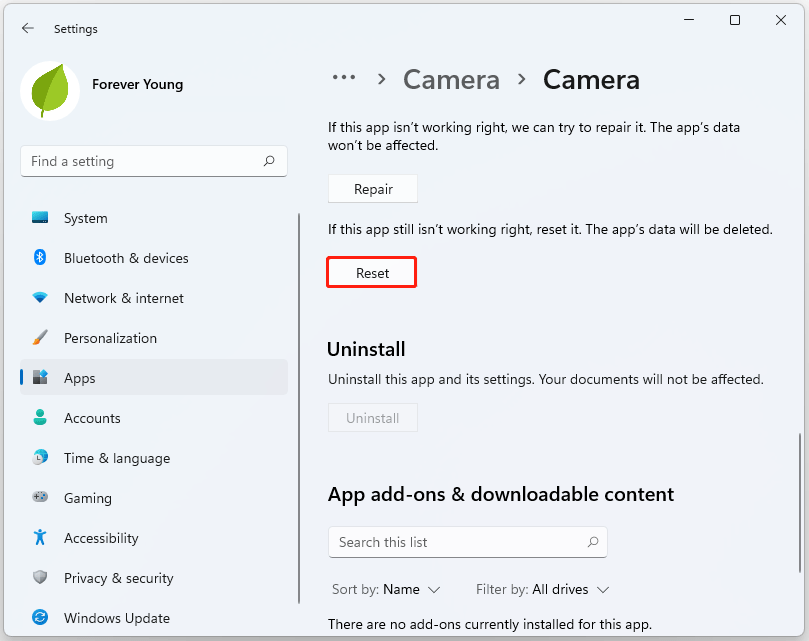Open Accounts settings
The height and width of the screenshot is (641, 809).
click(92, 418)
